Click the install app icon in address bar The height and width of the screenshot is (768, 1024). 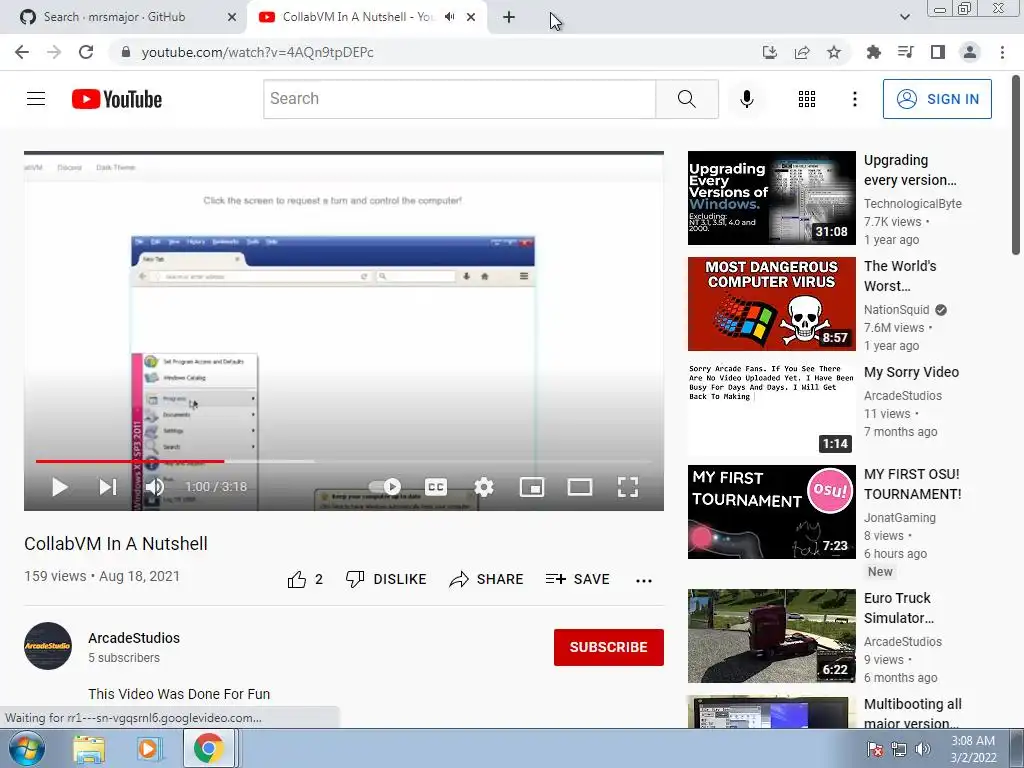770,52
